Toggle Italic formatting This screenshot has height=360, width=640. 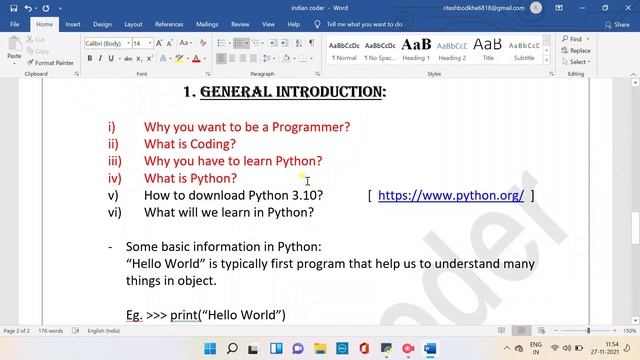pyautogui.click(x=100, y=58)
